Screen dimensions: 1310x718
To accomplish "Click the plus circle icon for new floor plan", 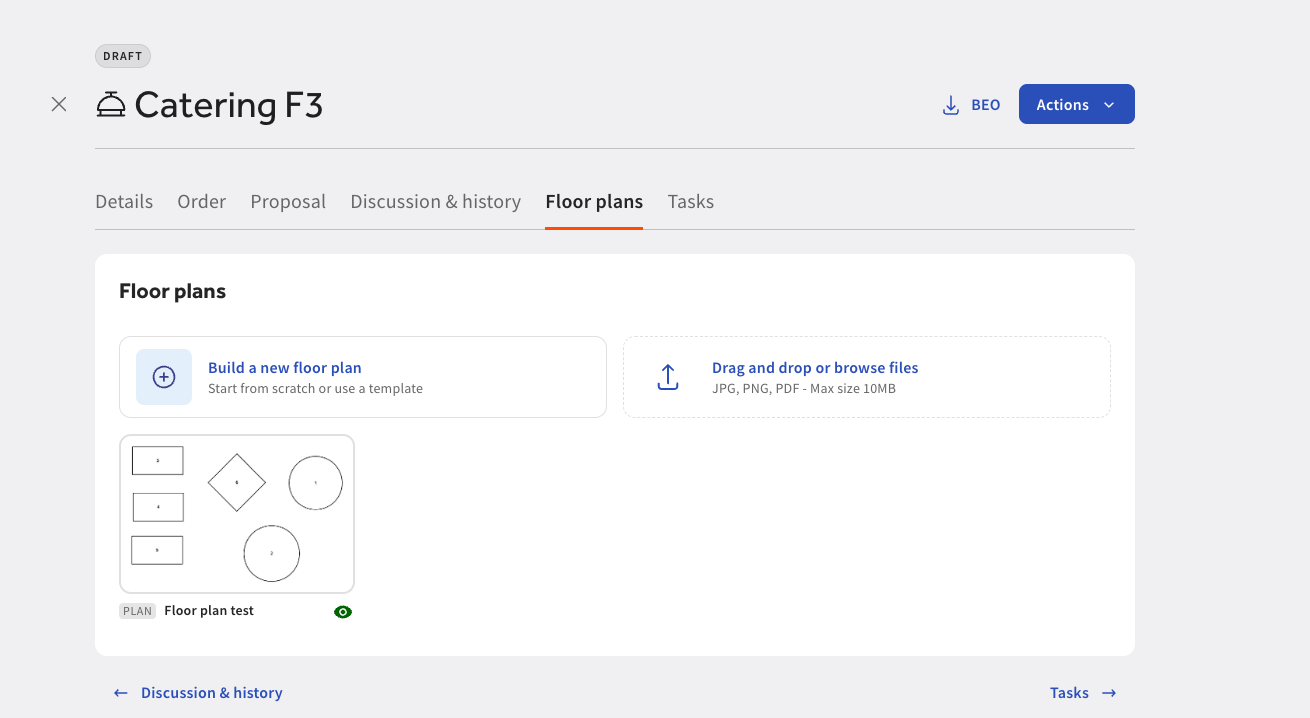I will point(164,377).
